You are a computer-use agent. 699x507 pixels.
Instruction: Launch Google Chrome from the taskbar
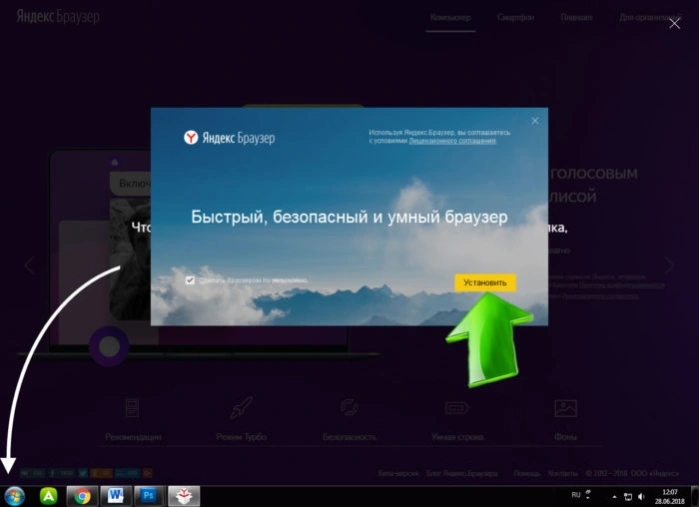(82, 496)
